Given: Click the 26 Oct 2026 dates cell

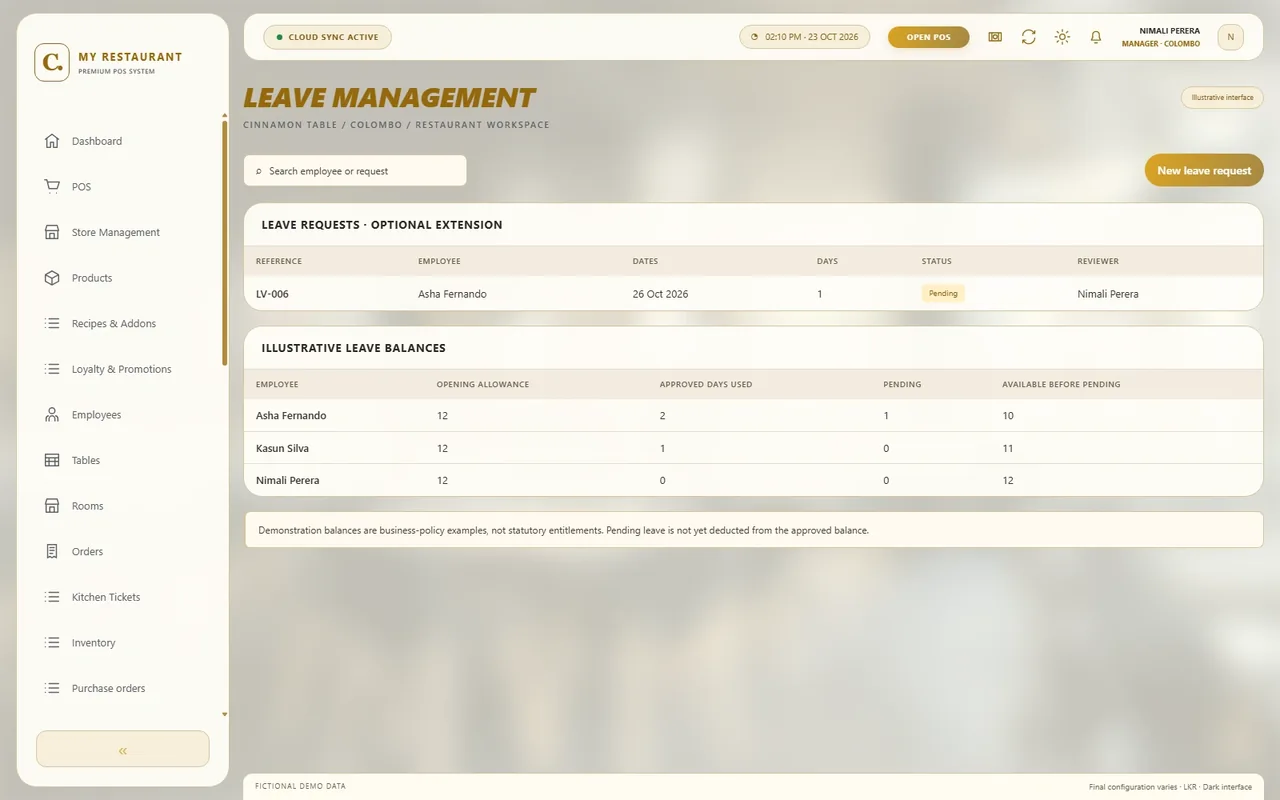Looking at the screenshot, I should [660, 294].
